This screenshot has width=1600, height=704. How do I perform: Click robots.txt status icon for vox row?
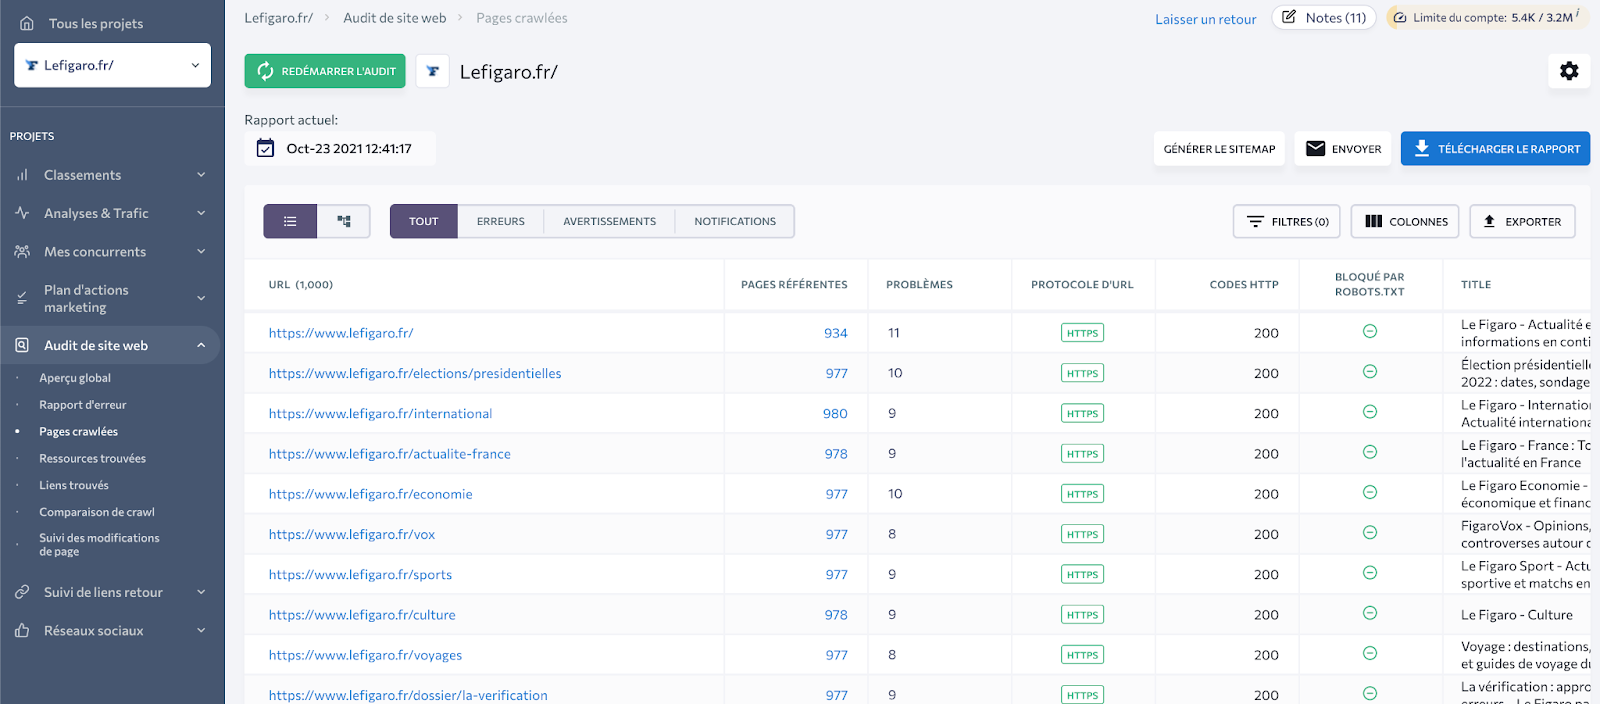pyautogui.click(x=1370, y=532)
